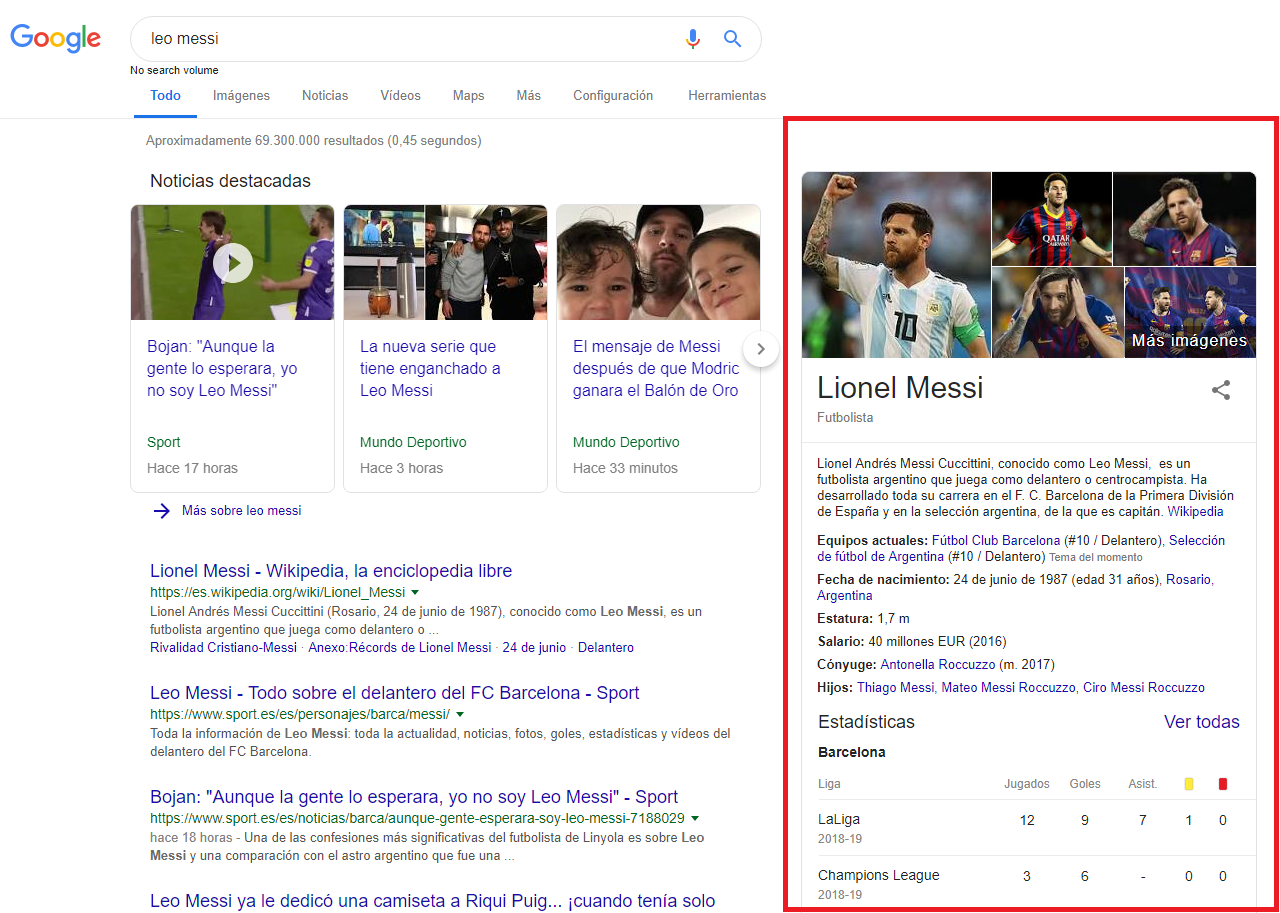This screenshot has height=913, width=1280.
Task: Expand dropdown arrow next to Wikipedia URL
Action: click(x=415, y=592)
